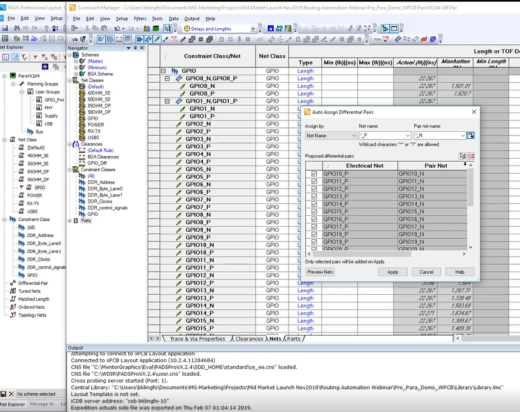The width and height of the screenshot is (520, 412).
Task: Collapse the GPIO constraint class row
Action: click(163, 71)
